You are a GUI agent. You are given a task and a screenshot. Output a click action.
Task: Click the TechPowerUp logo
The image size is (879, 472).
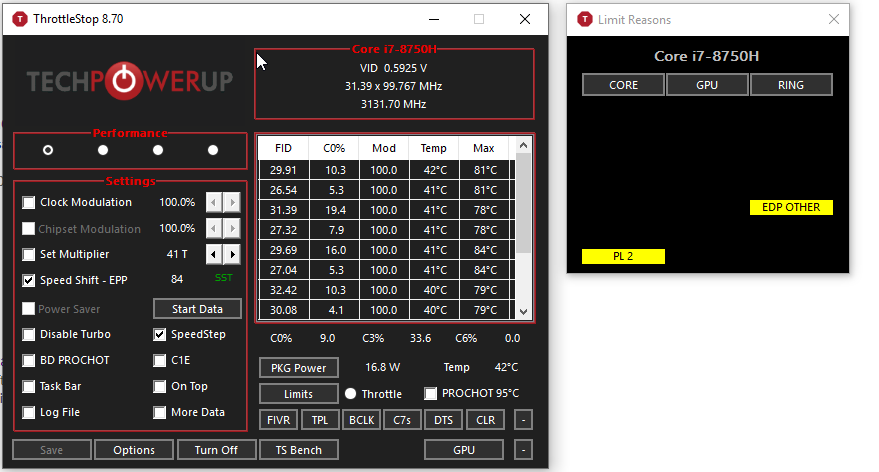[x=129, y=81]
